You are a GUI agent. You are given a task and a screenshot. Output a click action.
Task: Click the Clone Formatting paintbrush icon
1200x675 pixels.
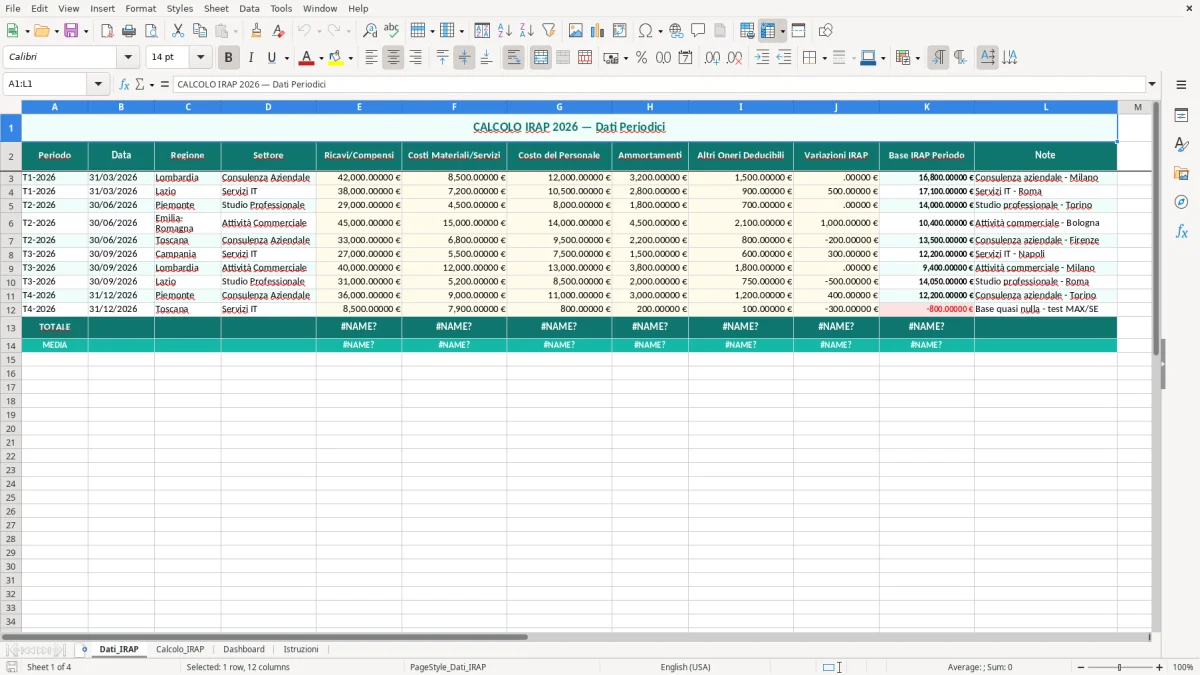coord(256,31)
